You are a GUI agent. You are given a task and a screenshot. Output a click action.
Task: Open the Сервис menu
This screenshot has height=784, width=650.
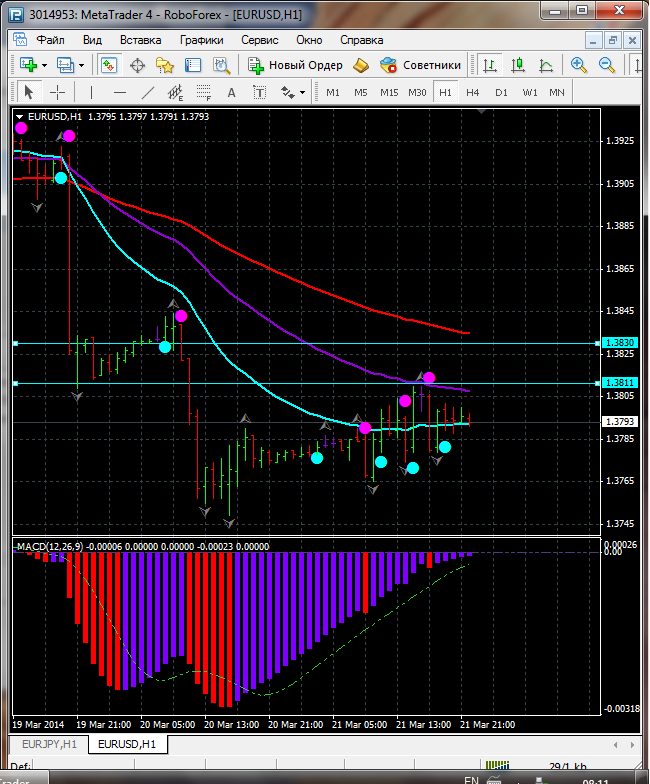pos(260,40)
